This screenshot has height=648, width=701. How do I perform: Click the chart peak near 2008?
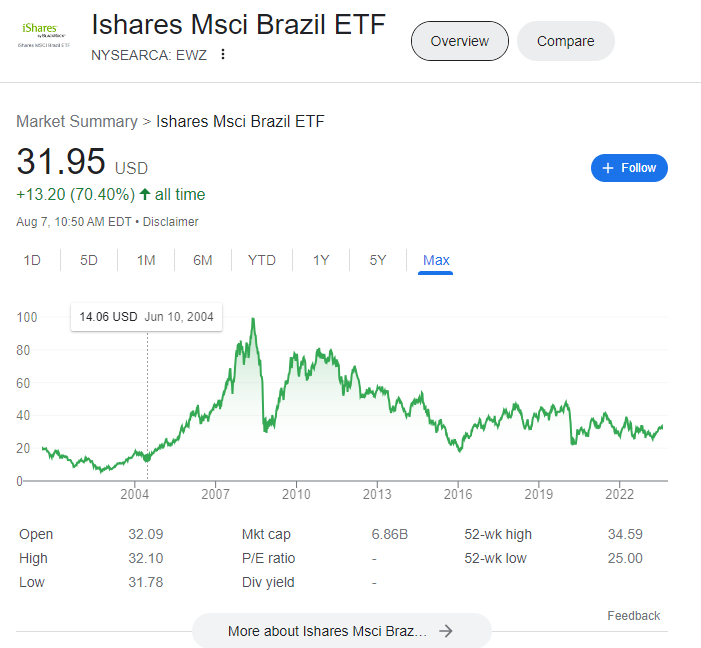(253, 319)
